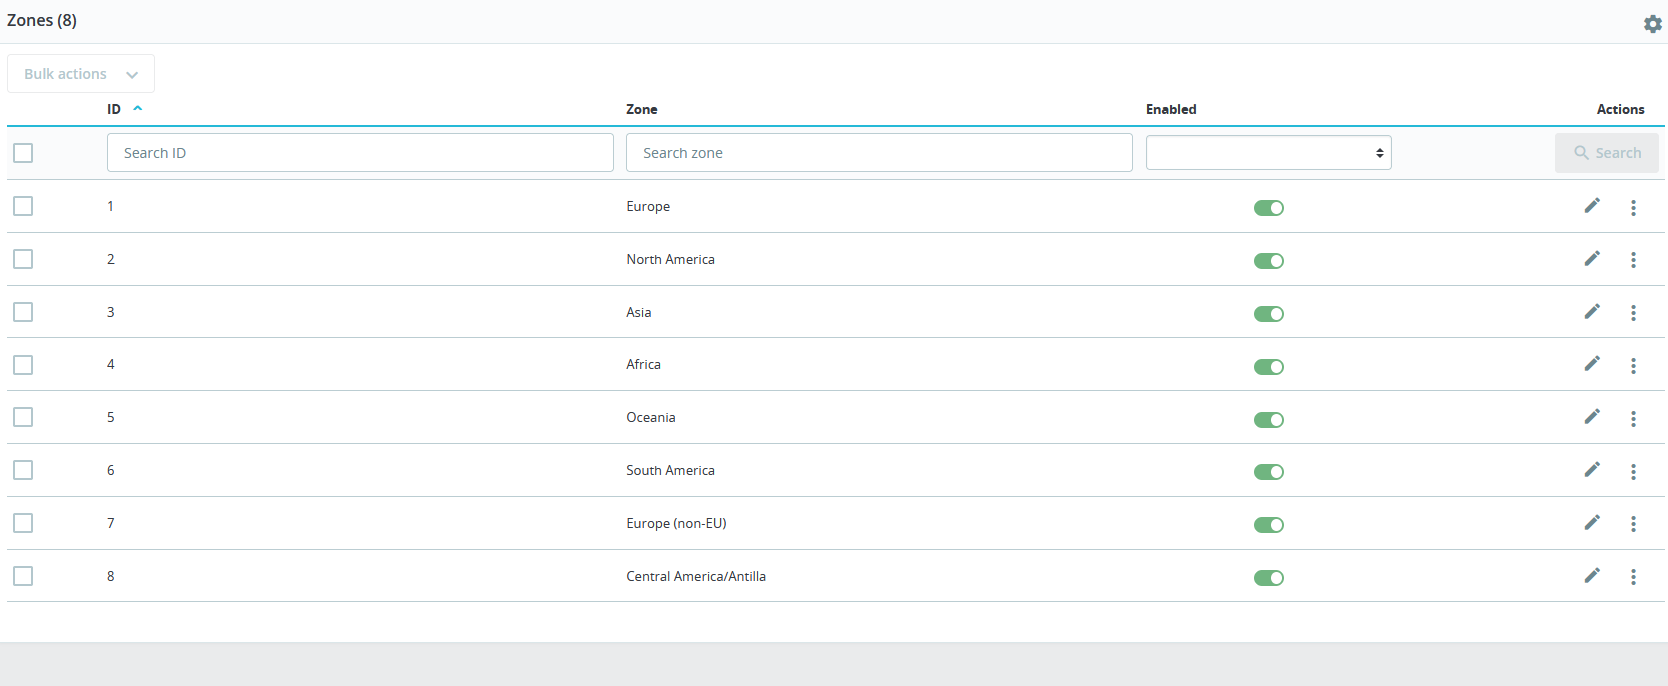This screenshot has width=1668, height=686.
Task: Disable the Europe (non-EU) zone toggle
Action: [x=1269, y=525]
